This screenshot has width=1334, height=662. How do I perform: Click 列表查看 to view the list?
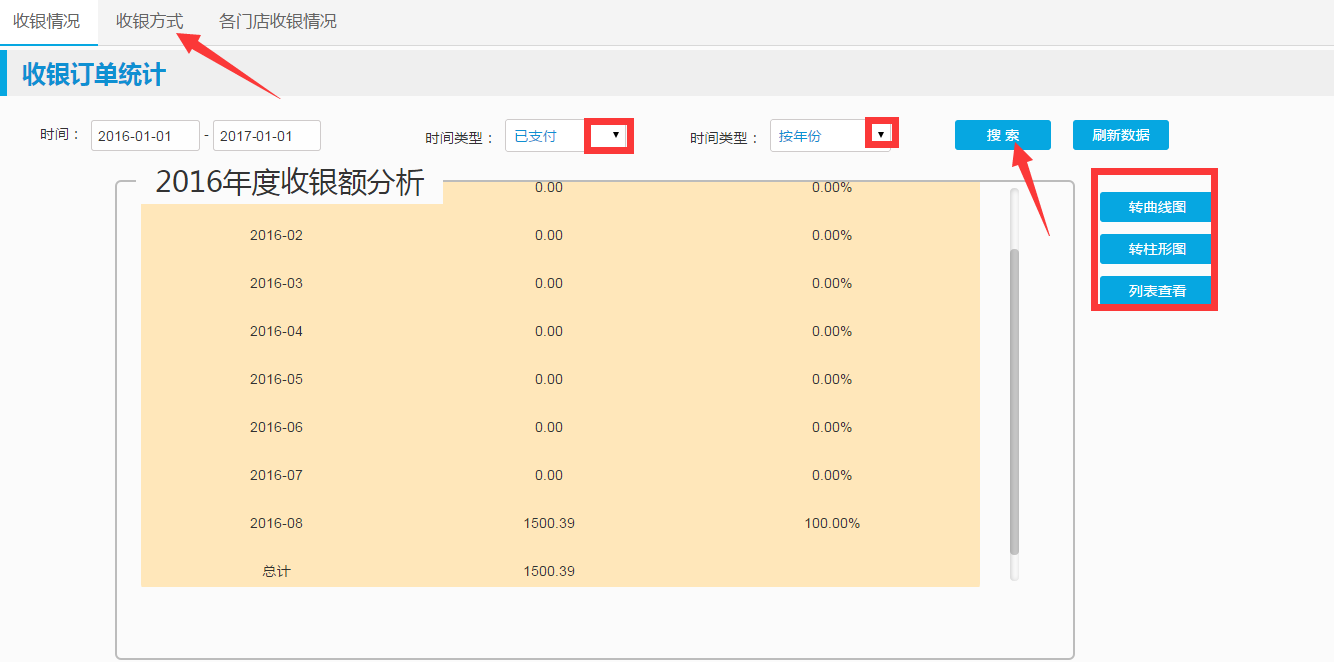(x=1156, y=291)
